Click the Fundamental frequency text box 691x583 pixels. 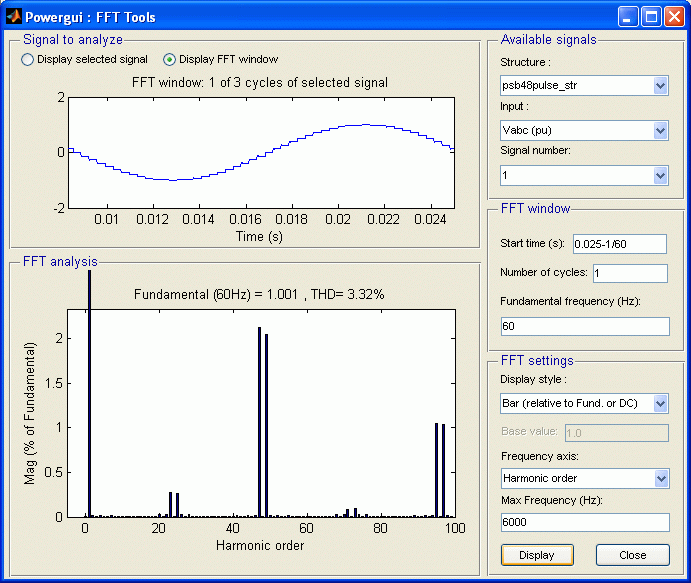click(x=584, y=326)
